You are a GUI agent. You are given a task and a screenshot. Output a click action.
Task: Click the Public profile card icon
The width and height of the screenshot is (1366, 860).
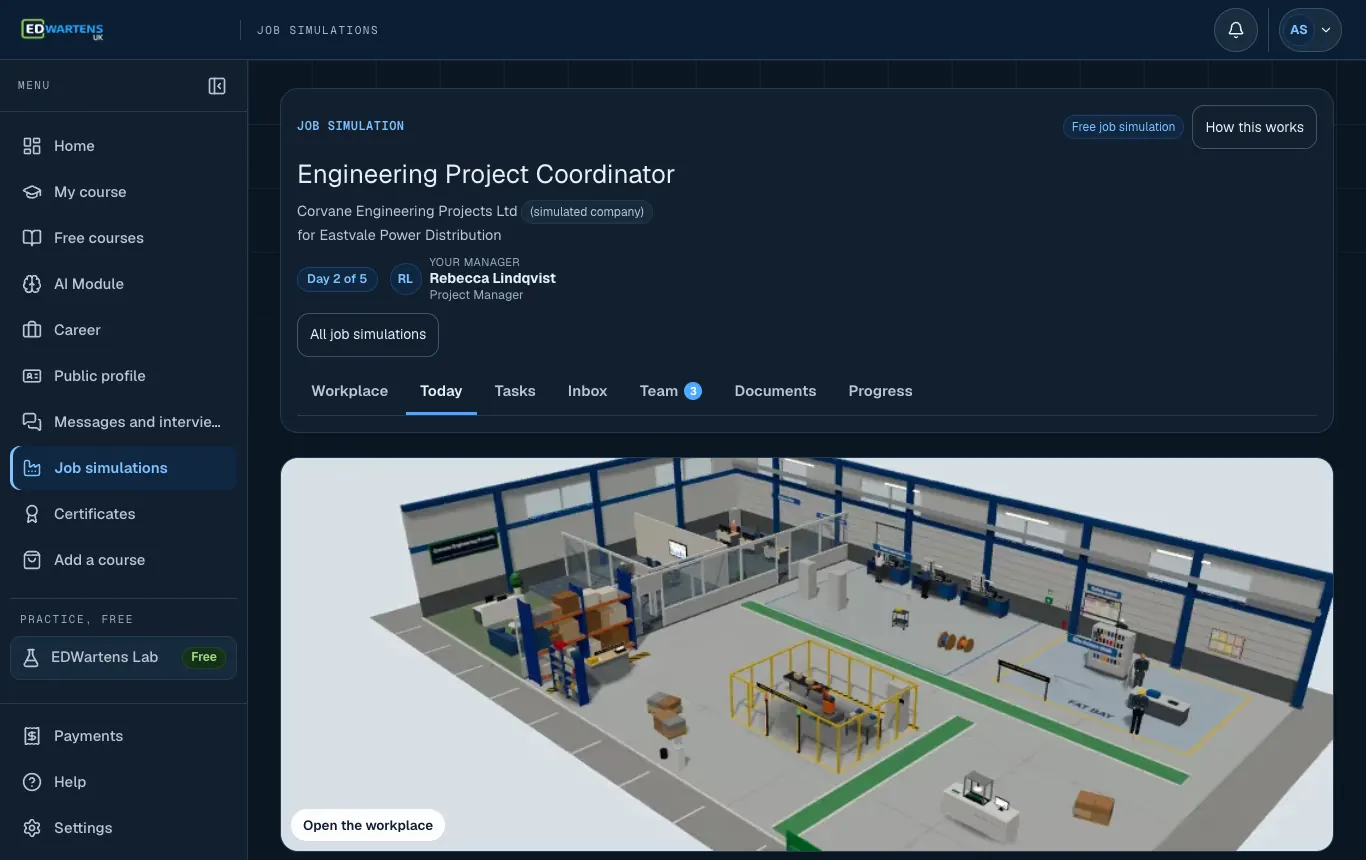(x=32, y=376)
